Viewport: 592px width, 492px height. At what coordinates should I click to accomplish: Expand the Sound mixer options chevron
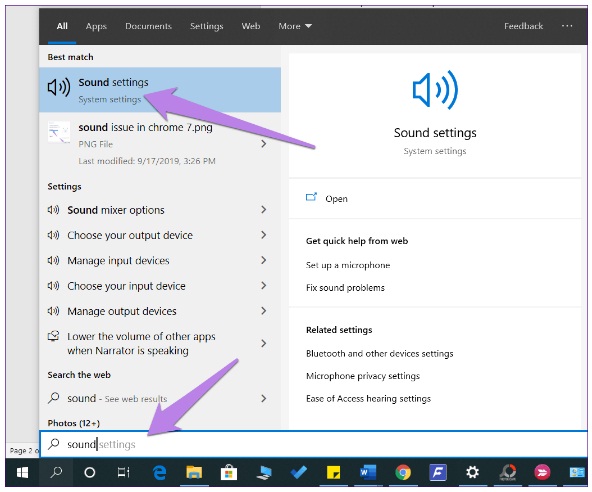[x=264, y=210]
